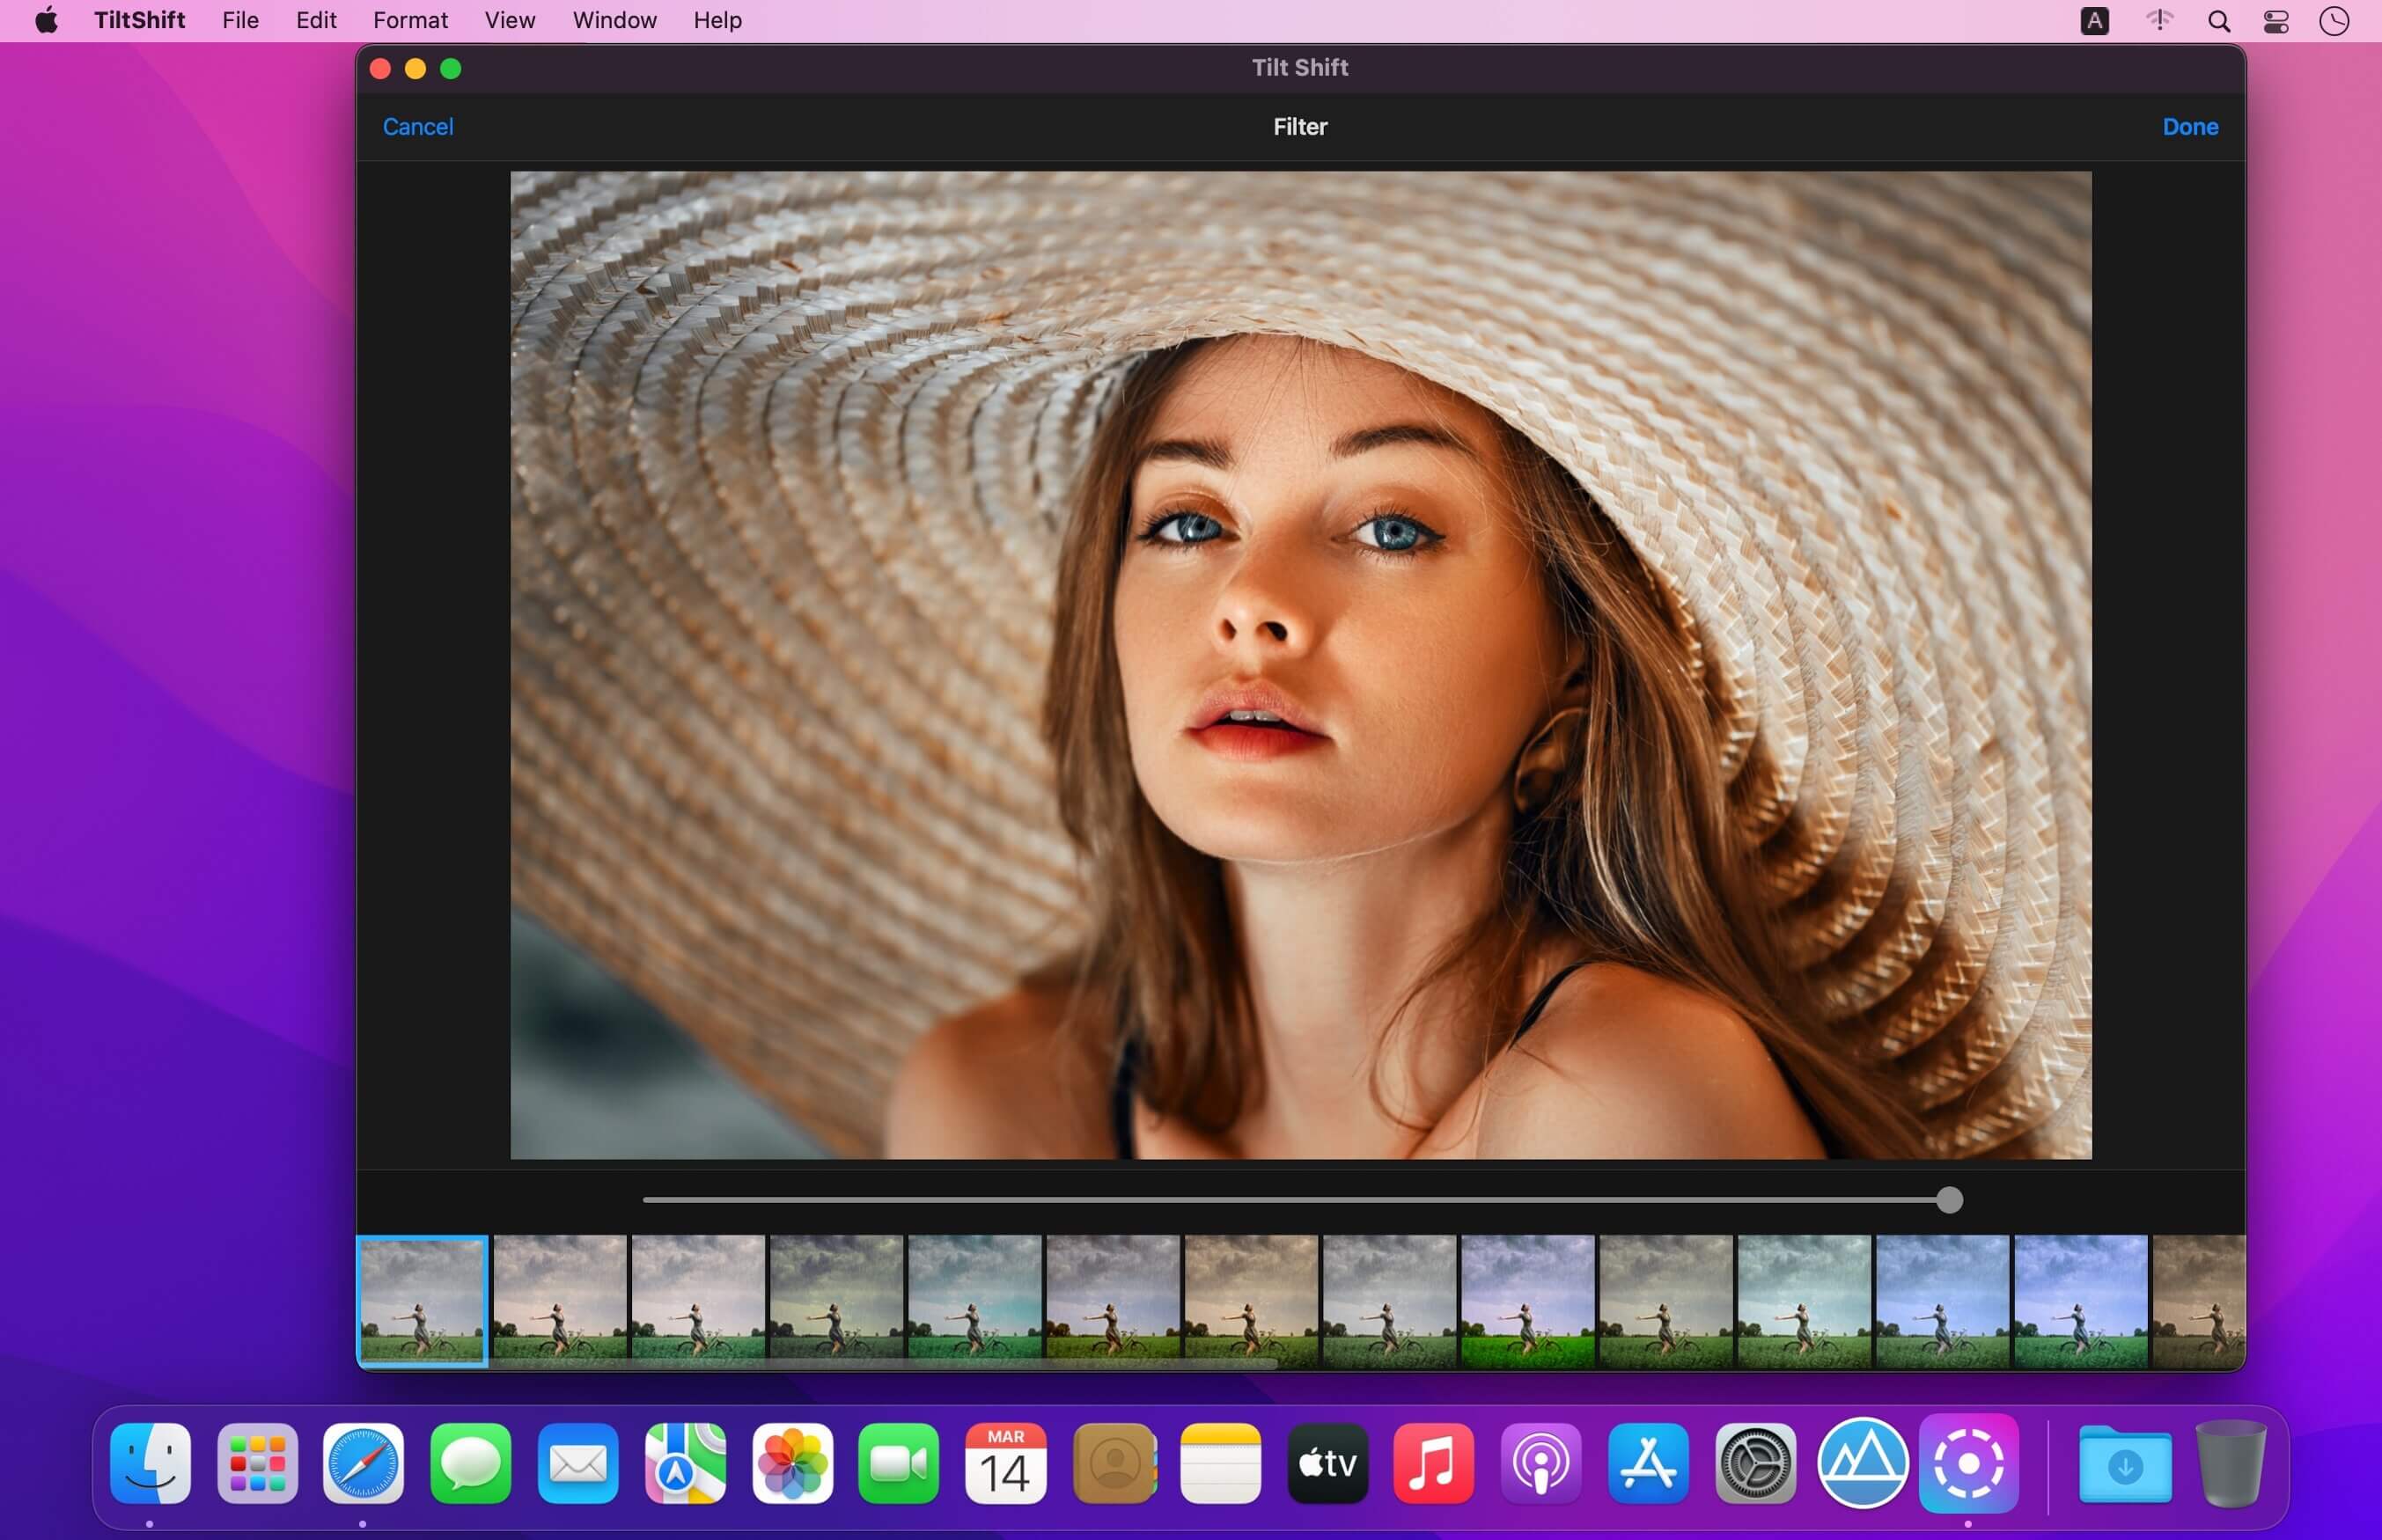The image size is (2382, 1540).
Task: Open the Window menu
Action: 614,20
